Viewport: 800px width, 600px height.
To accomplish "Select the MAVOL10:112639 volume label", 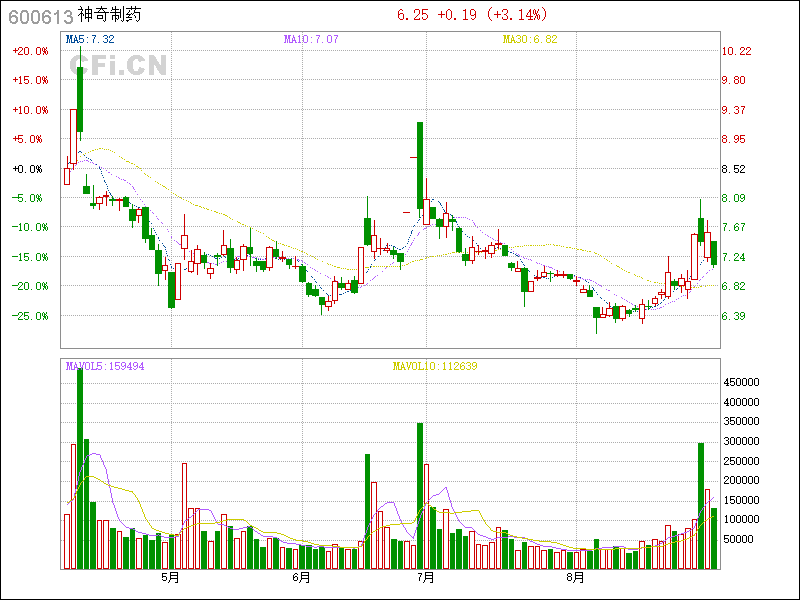I will (434, 366).
